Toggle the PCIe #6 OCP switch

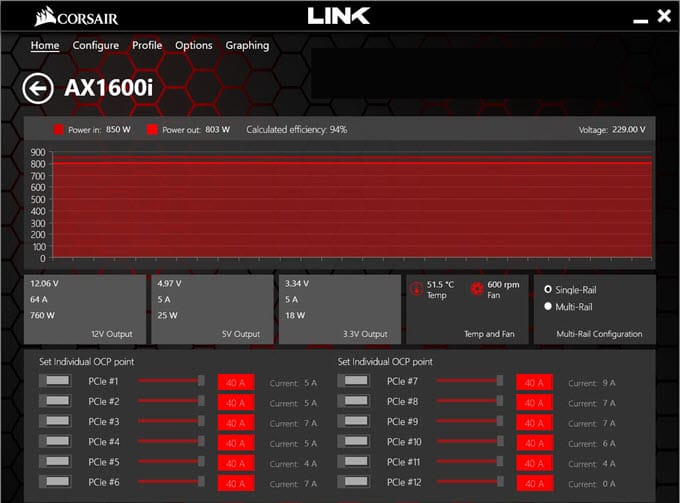(55, 481)
